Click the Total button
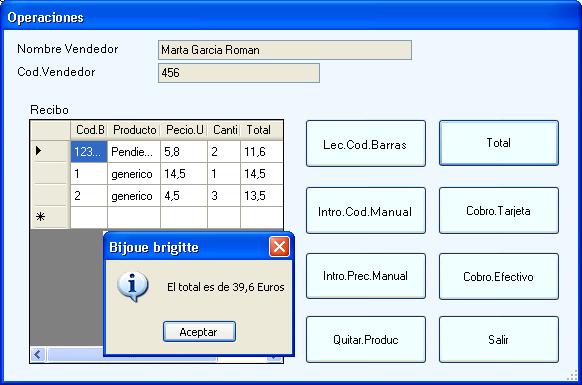 click(498, 143)
